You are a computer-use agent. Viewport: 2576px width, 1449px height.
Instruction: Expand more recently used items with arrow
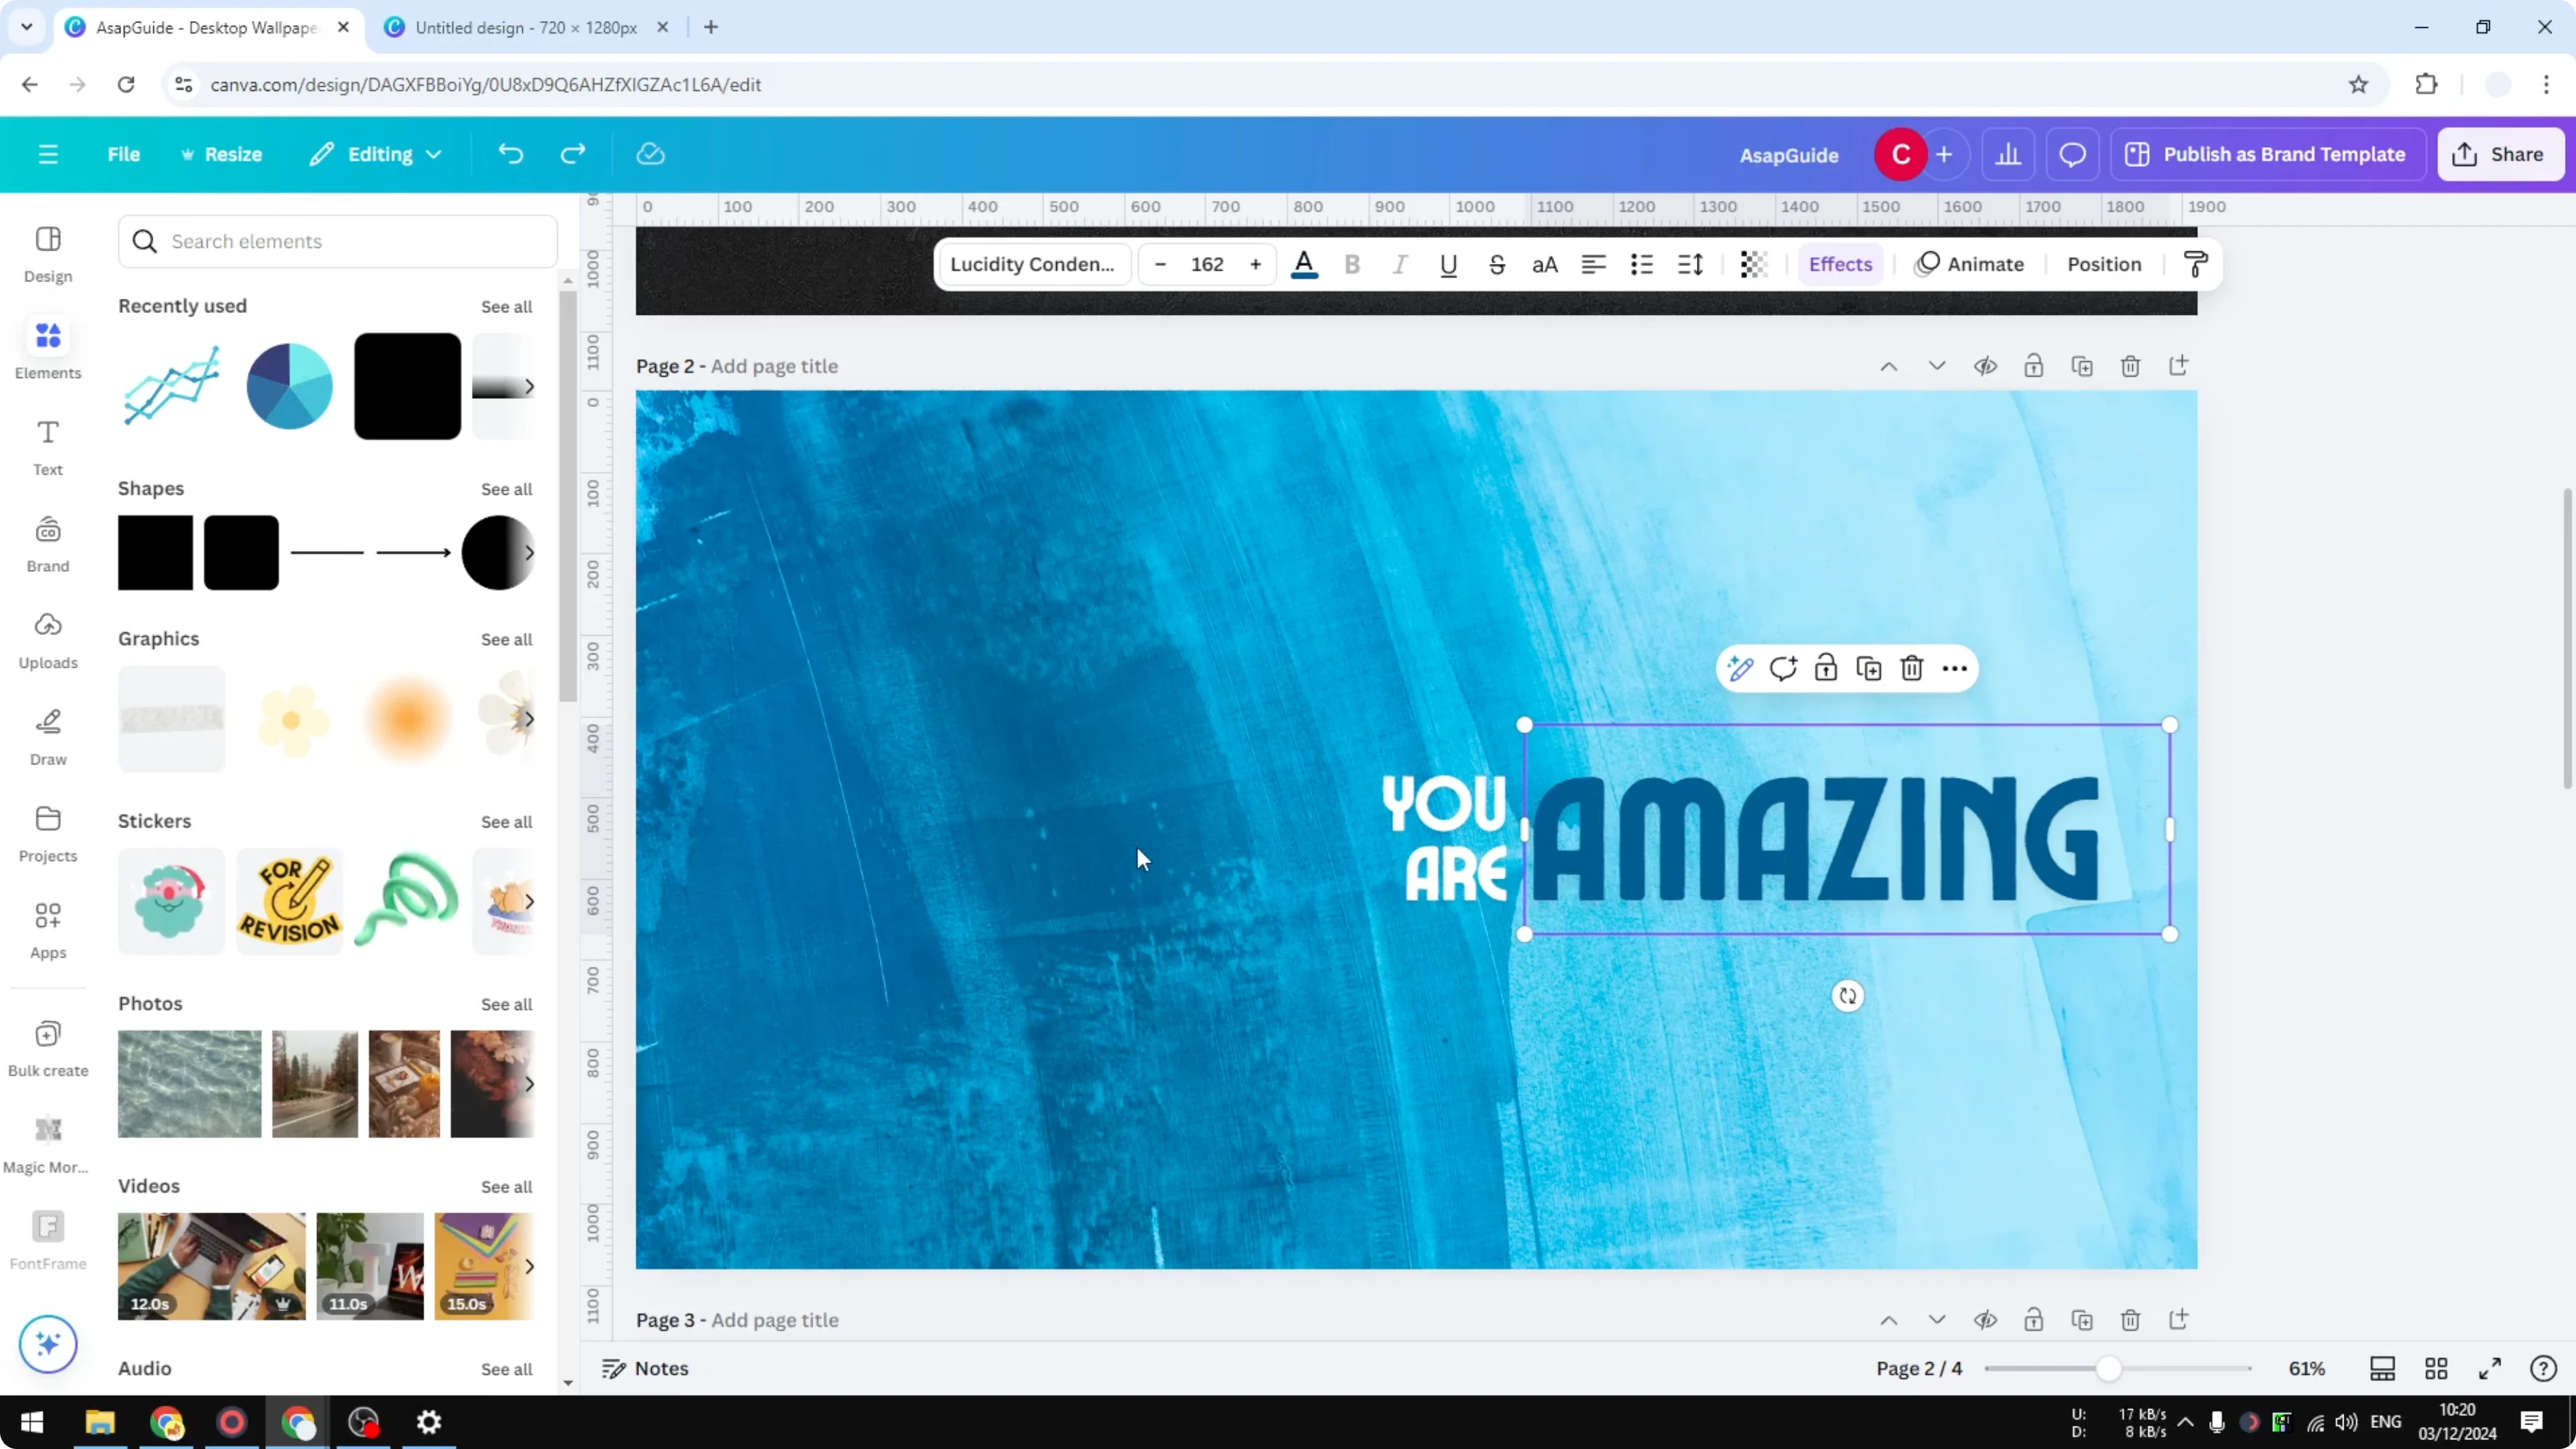pos(529,386)
